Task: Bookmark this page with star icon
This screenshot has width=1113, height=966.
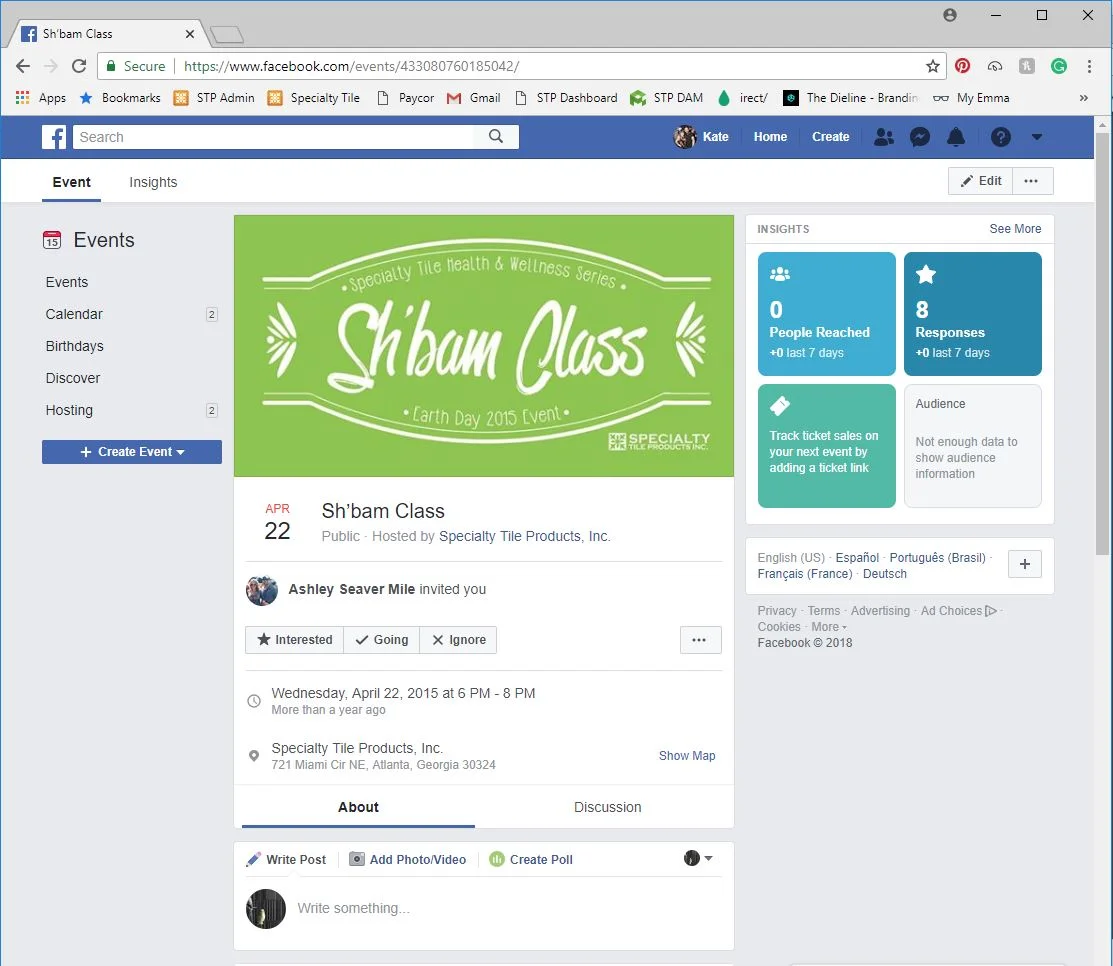Action: pyautogui.click(x=933, y=66)
